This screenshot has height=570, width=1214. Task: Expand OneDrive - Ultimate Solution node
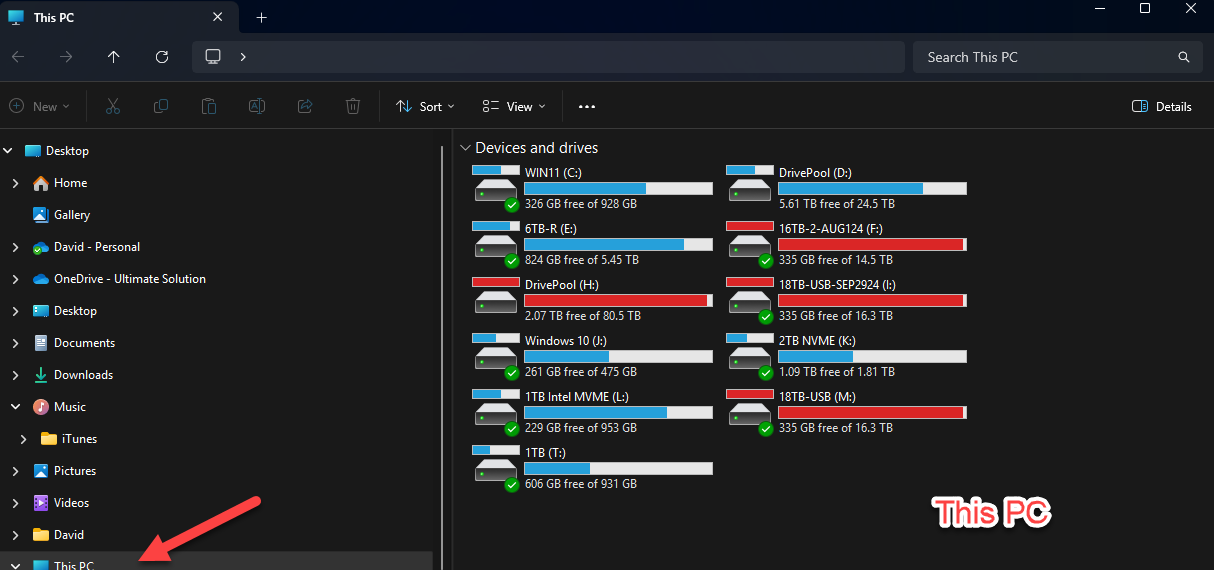(x=15, y=279)
